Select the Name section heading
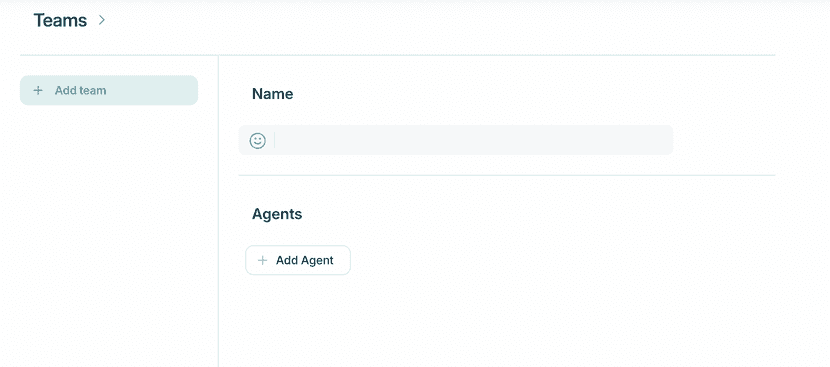Screen dimensions: 830x367 tap(273, 94)
